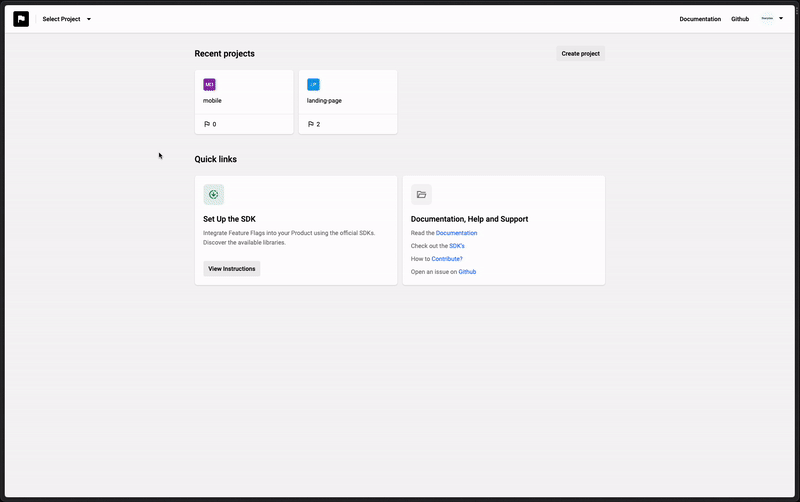Image resolution: width=800 pixels, height=502 pixels.
Task: Click the Recent projects heading
Action: tap(224, 54)
